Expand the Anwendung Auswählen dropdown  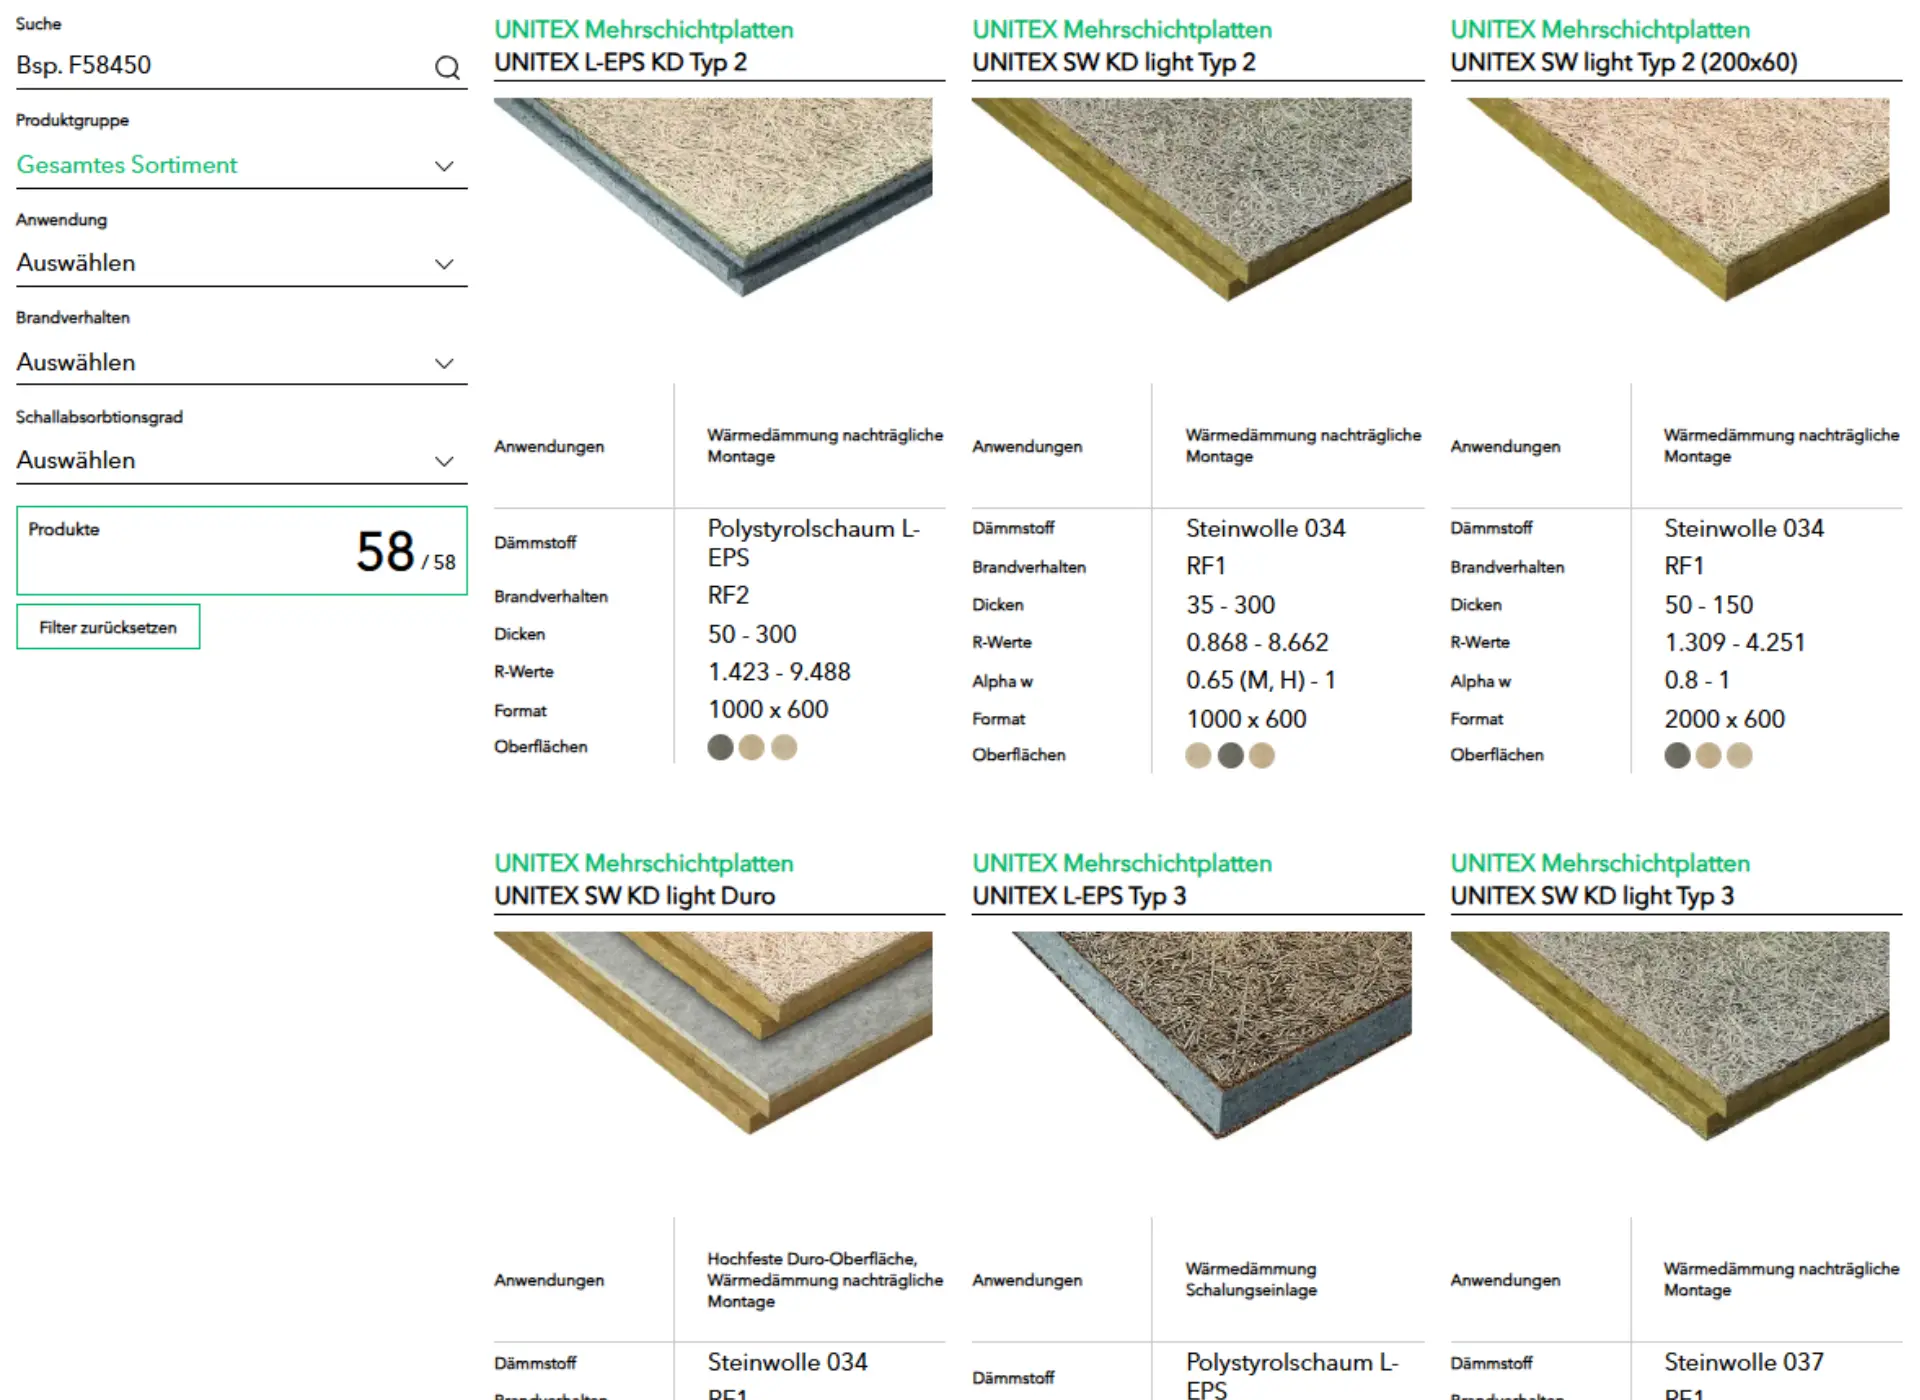click(241, 263)
